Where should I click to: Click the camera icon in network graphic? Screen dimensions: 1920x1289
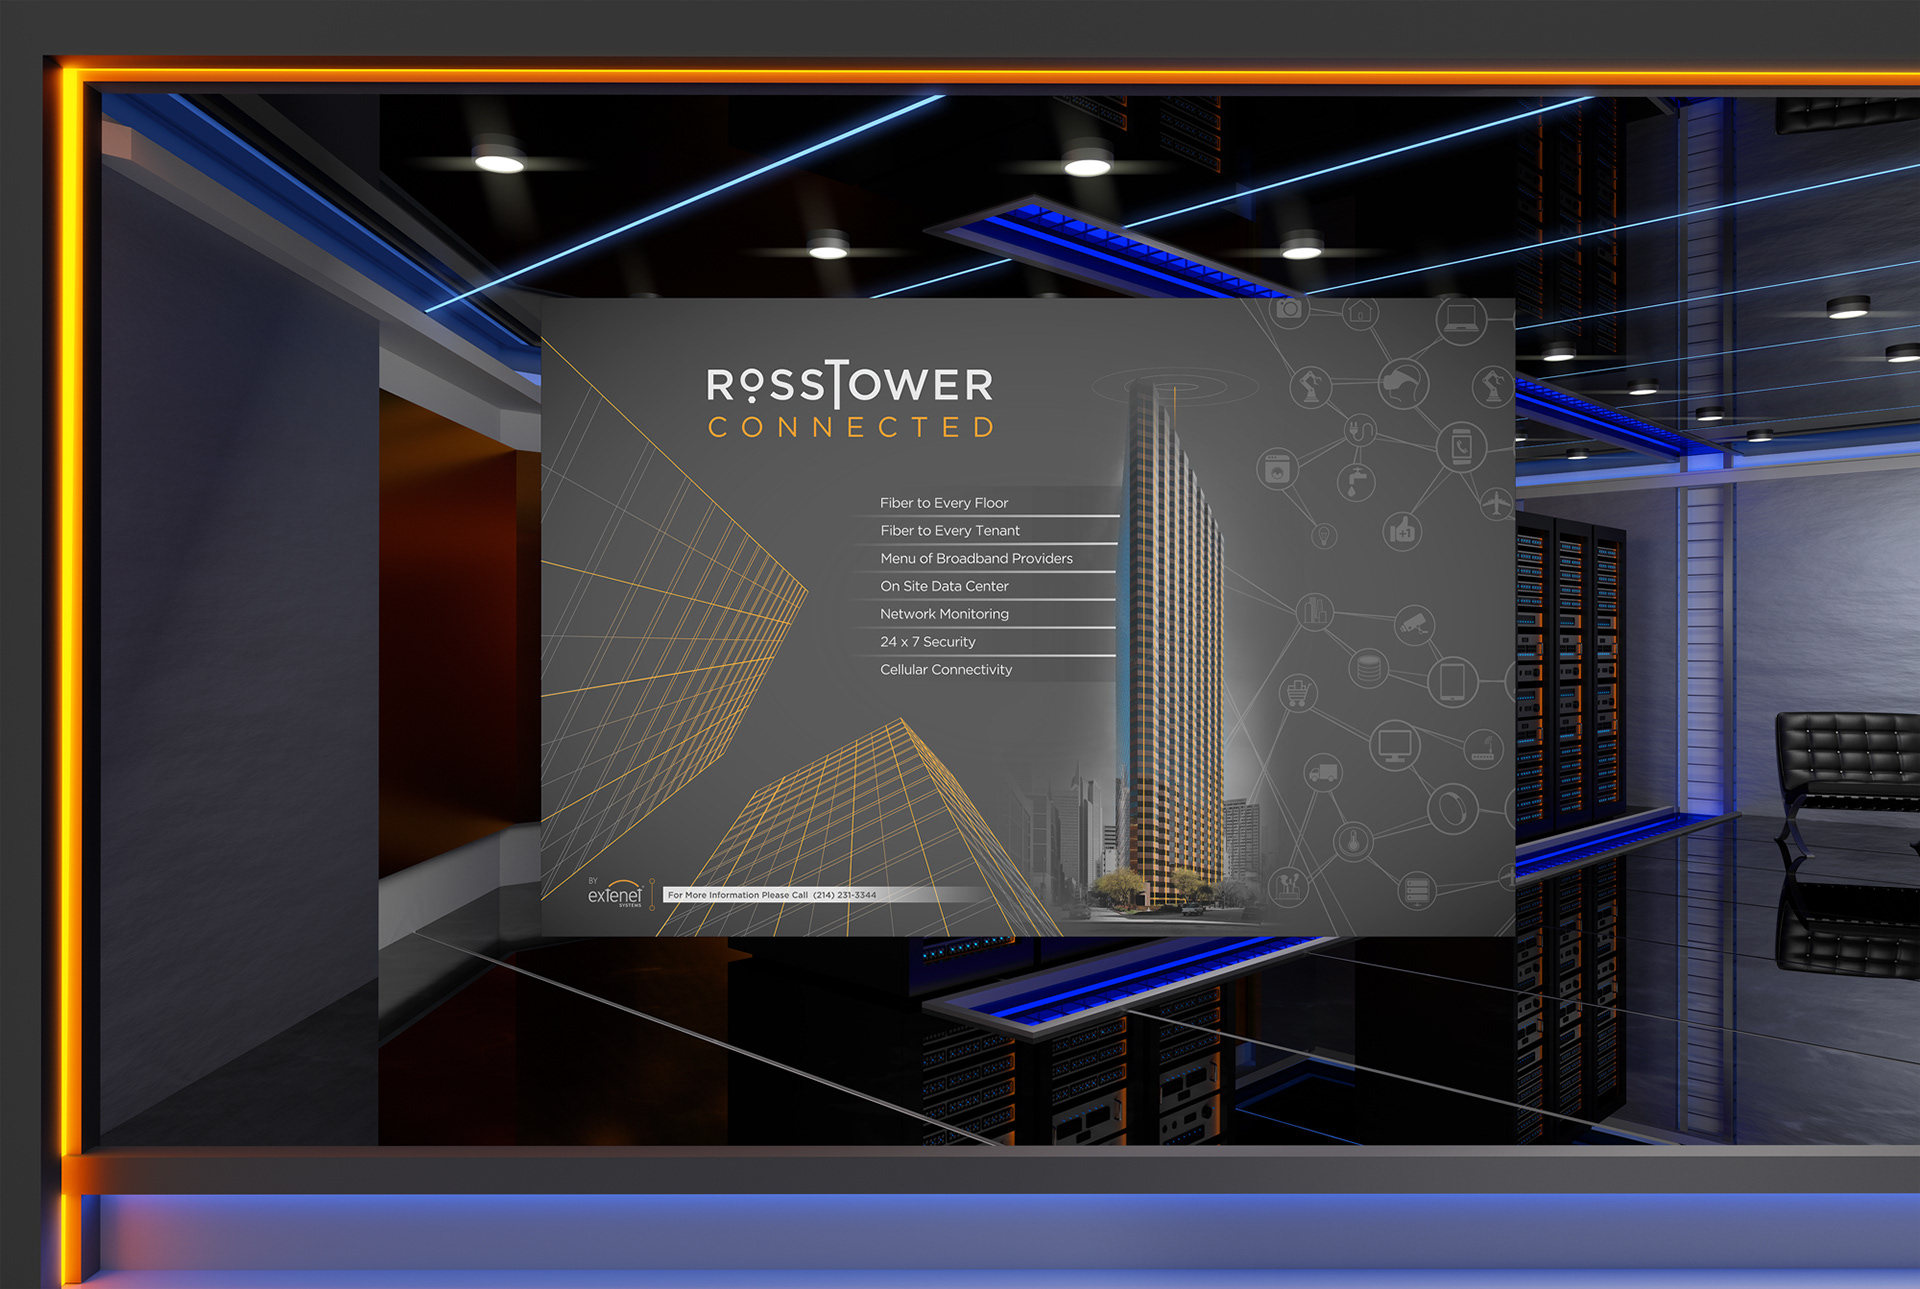1290,309
